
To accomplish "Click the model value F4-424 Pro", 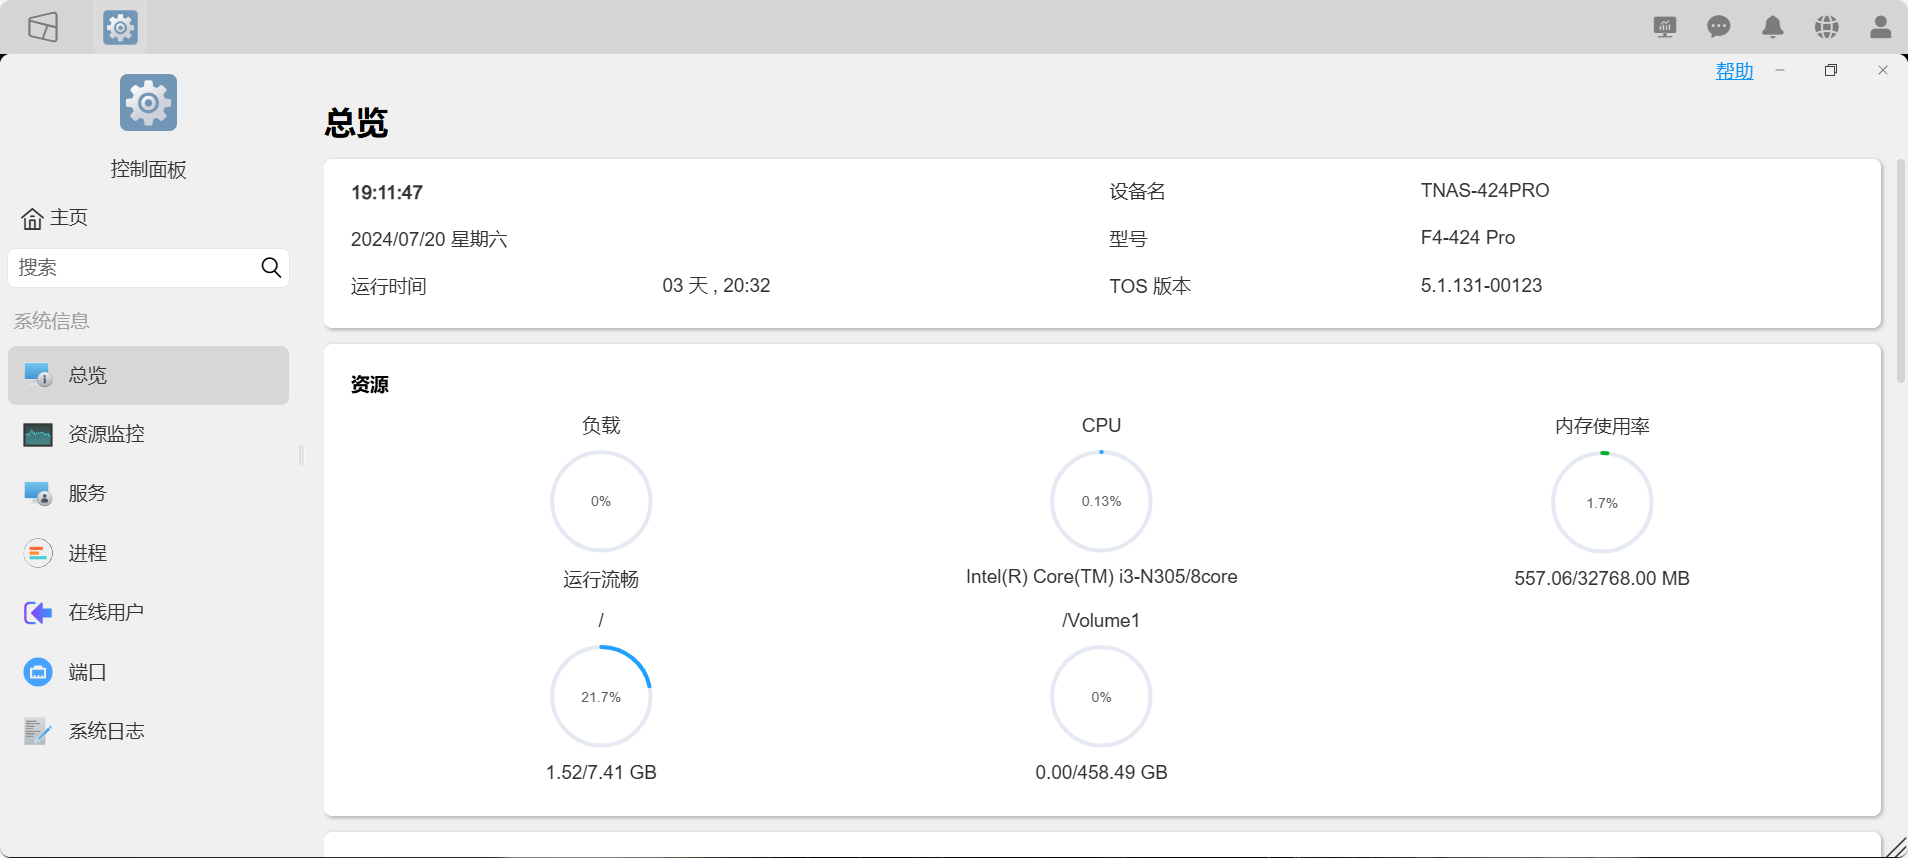I will click(x=1468, y=237).
